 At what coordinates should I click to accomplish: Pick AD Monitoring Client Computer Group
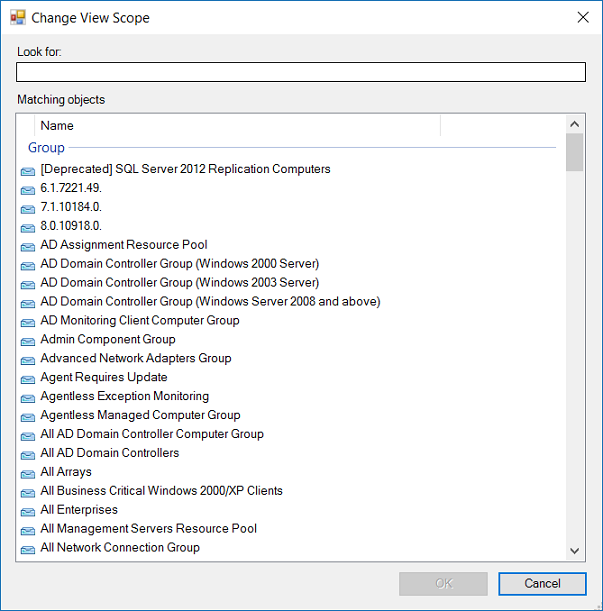(x=140, y=320)
